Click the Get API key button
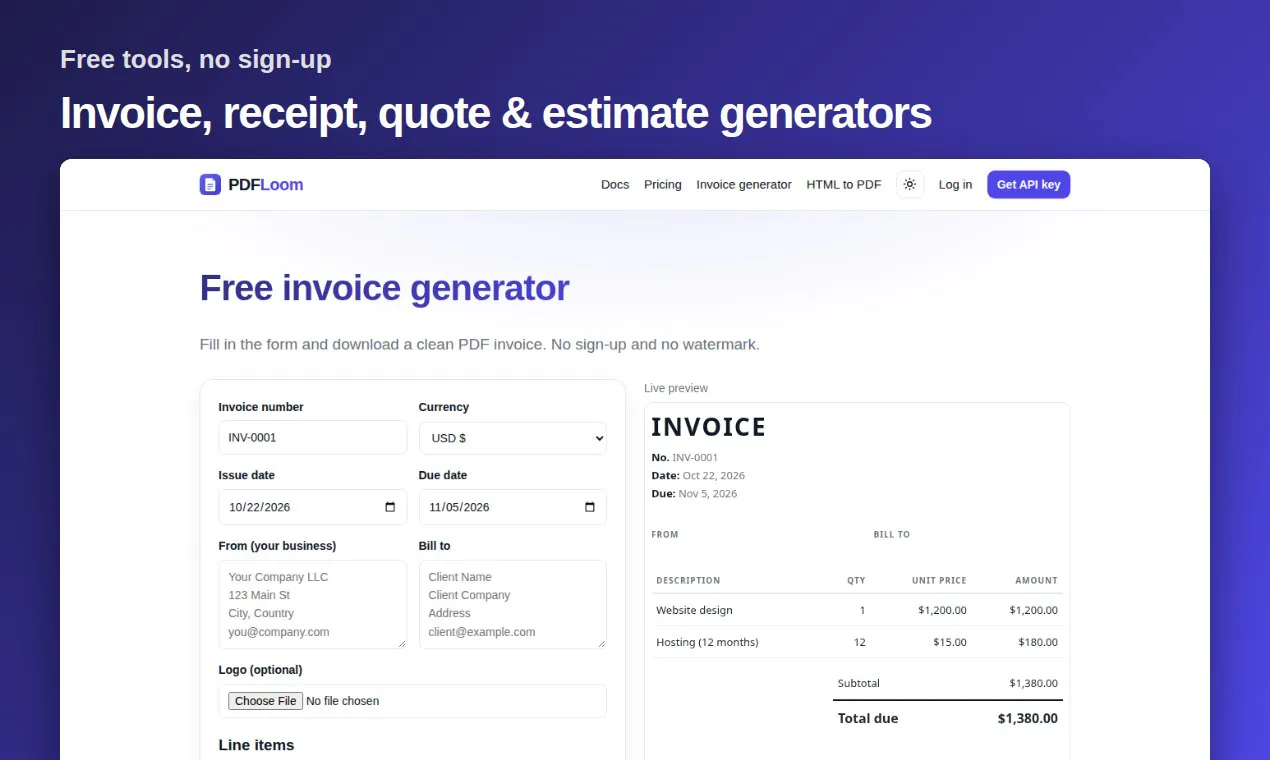 [1029, 184]
